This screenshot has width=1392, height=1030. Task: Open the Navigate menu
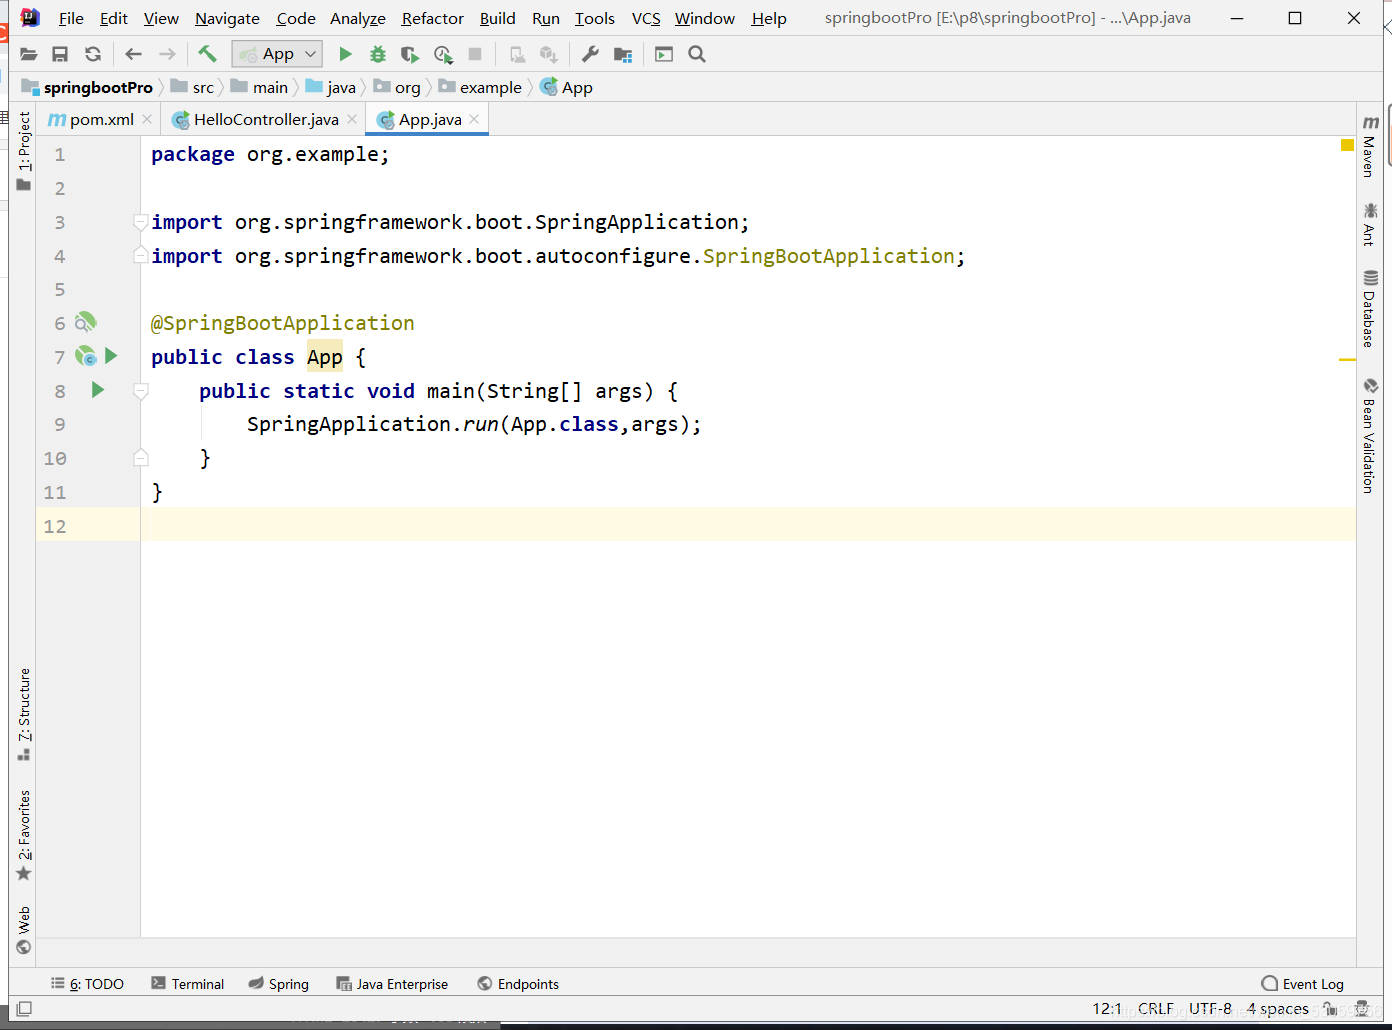[x=227, y=18]
